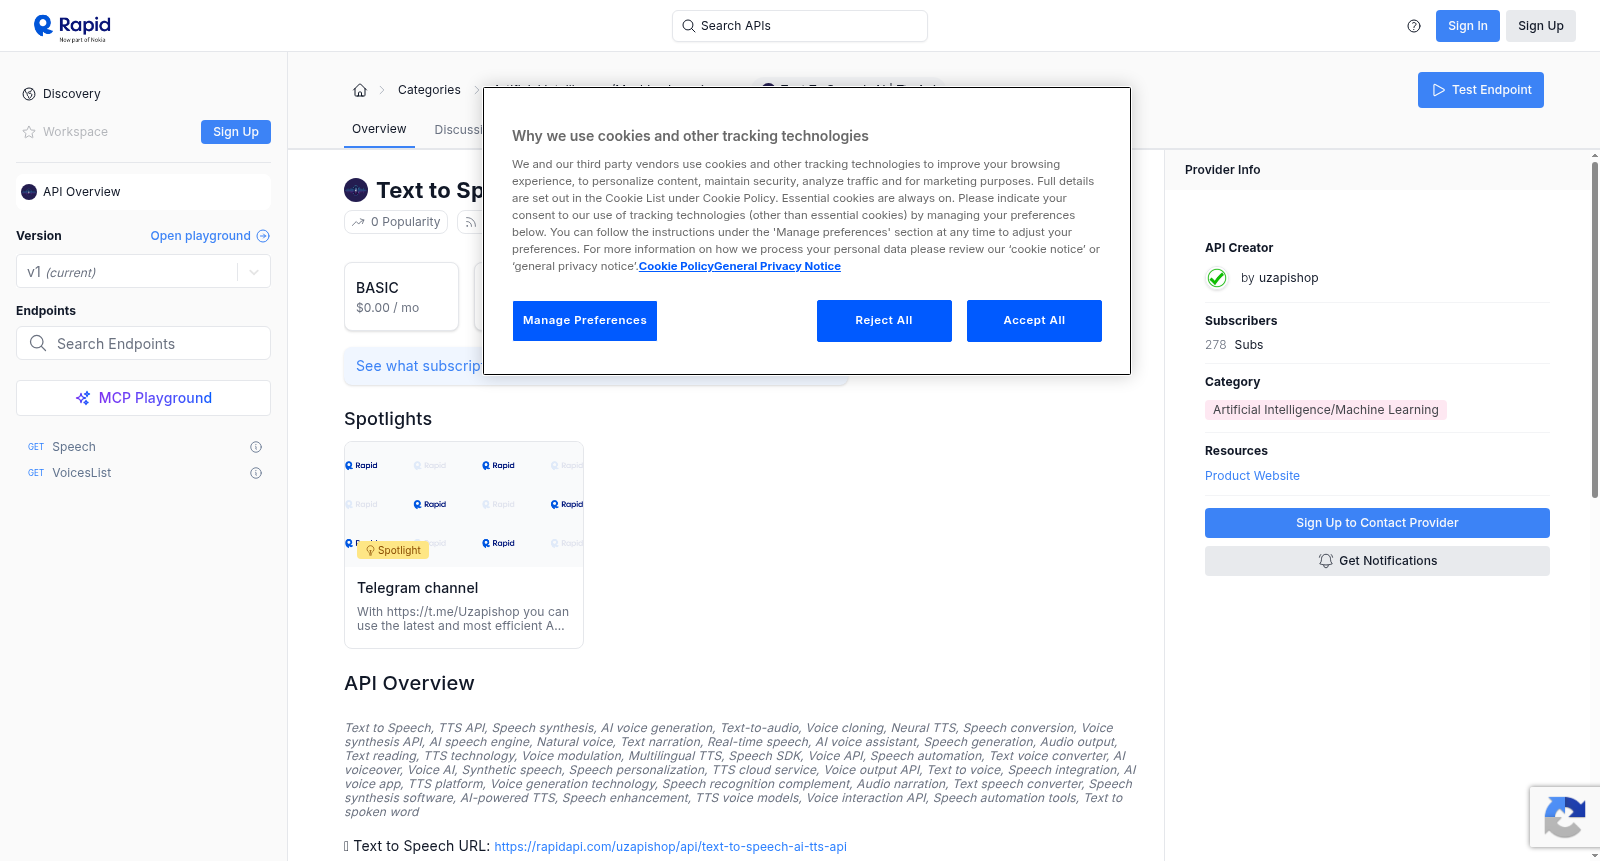Click the magnifier icon in Search Endpoints
The height and width of the screenshot is (861, 1600).
[x=38, y=343]
